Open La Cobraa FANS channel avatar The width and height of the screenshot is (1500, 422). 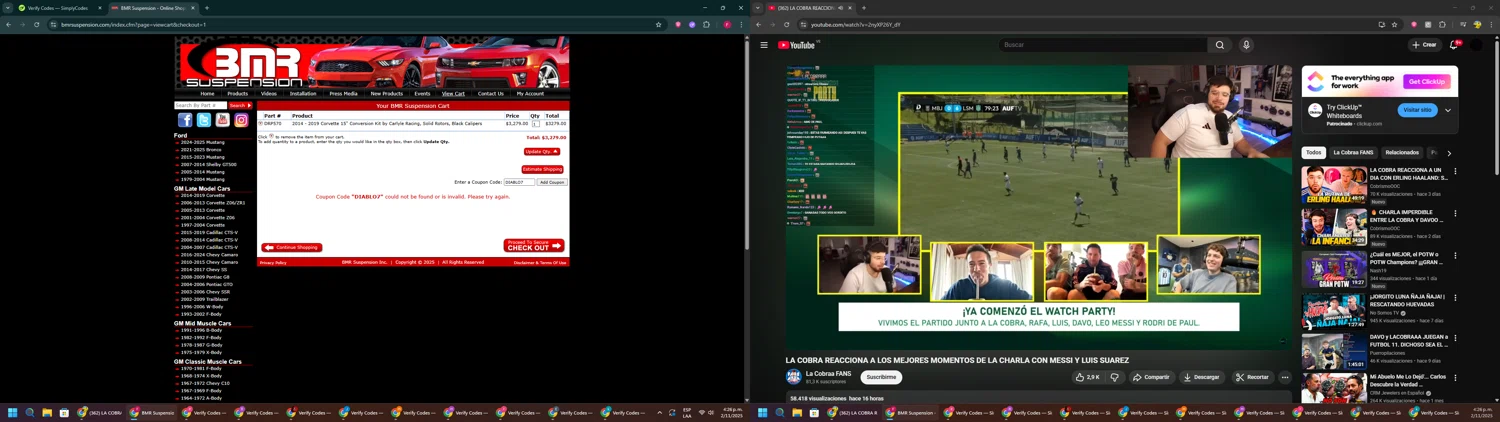pos(794,377)
